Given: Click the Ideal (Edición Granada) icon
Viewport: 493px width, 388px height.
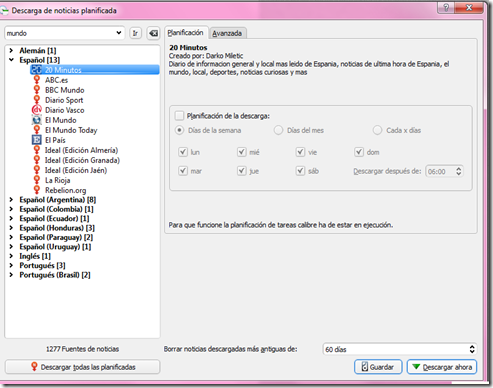Looking at the screenshot, I should click(37, 160).
